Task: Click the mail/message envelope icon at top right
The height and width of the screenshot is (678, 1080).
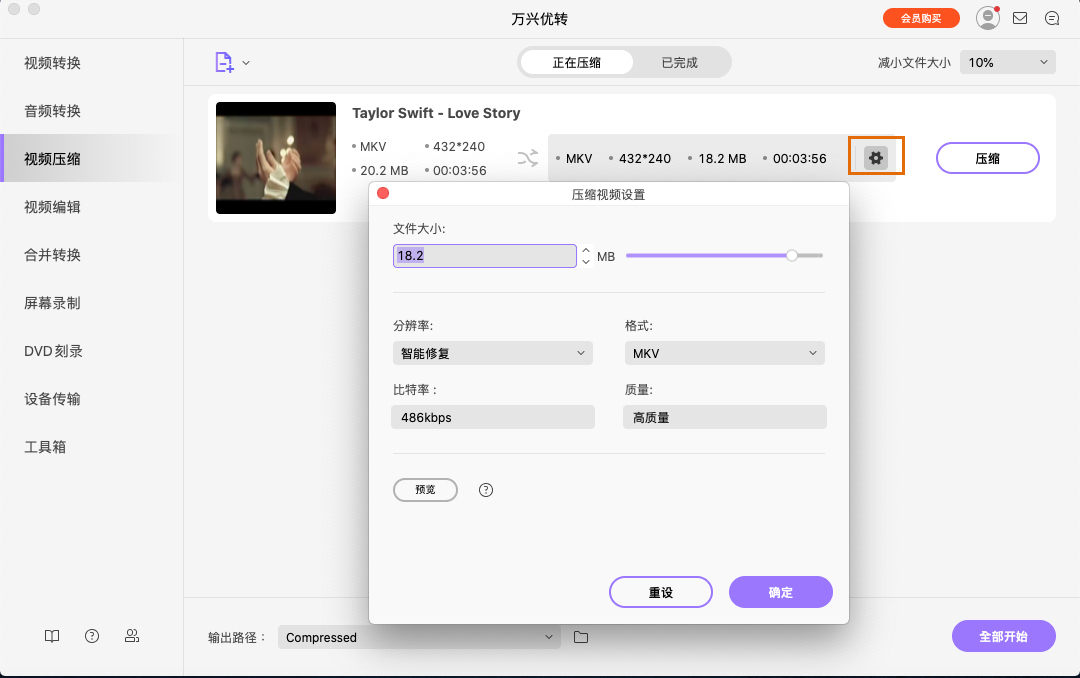Action: coord(1020,17)
